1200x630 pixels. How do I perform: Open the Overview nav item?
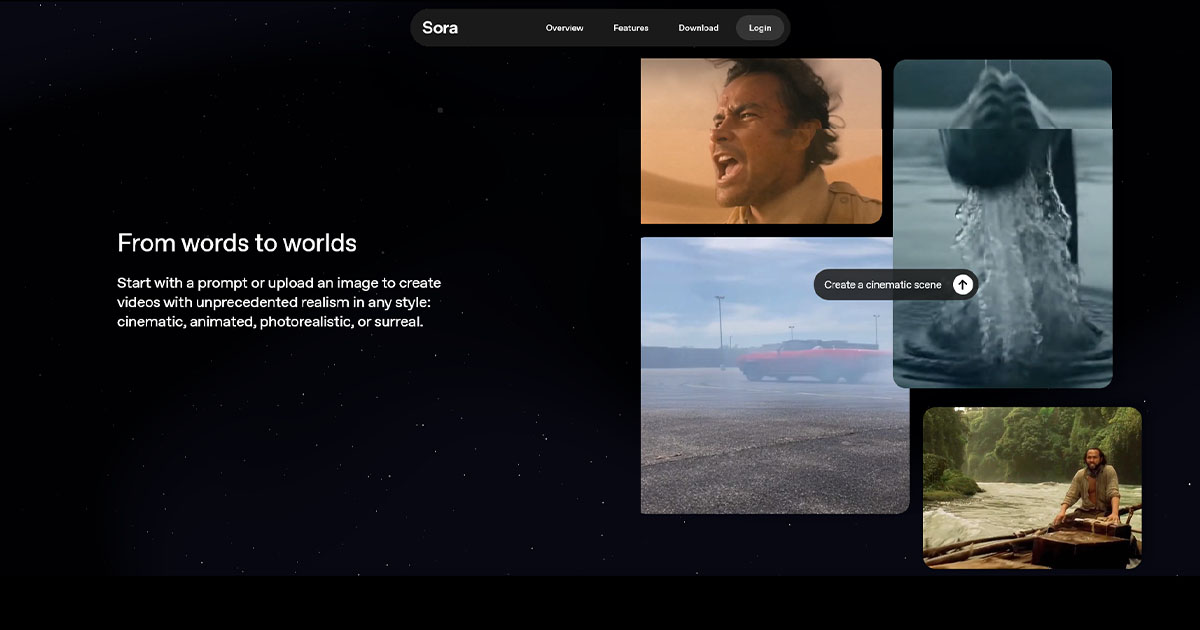[x=564, y=28]
